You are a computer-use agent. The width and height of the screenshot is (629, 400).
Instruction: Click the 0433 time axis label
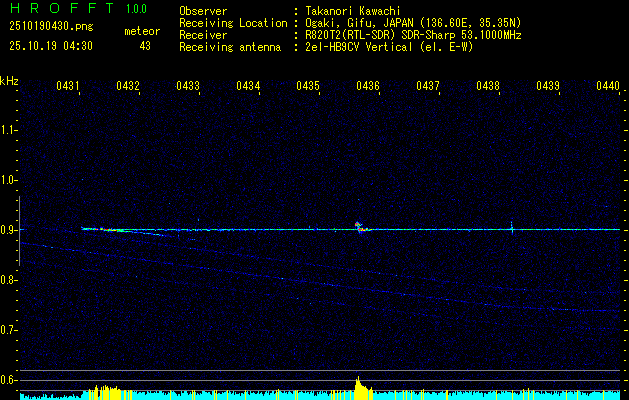[188, 85]
